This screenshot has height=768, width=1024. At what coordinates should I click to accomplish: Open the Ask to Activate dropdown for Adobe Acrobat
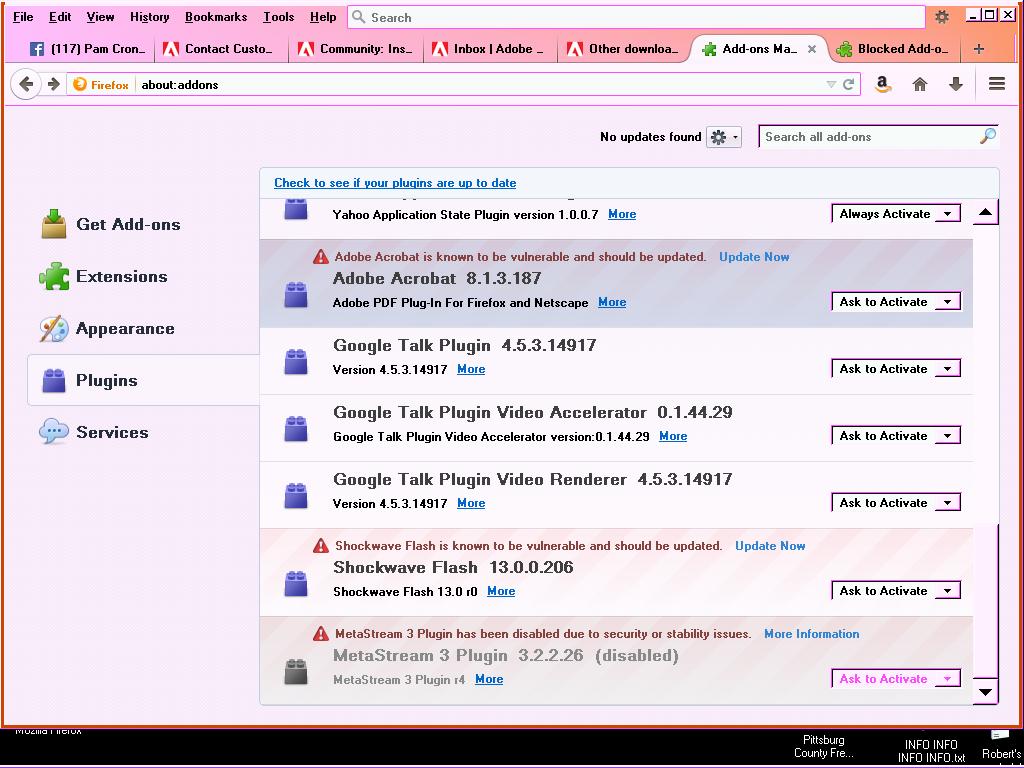click(x=895, y=302)
